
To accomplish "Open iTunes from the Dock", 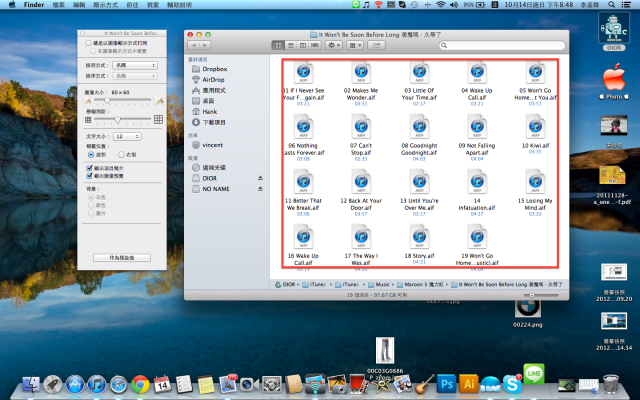I will (96, 384).
